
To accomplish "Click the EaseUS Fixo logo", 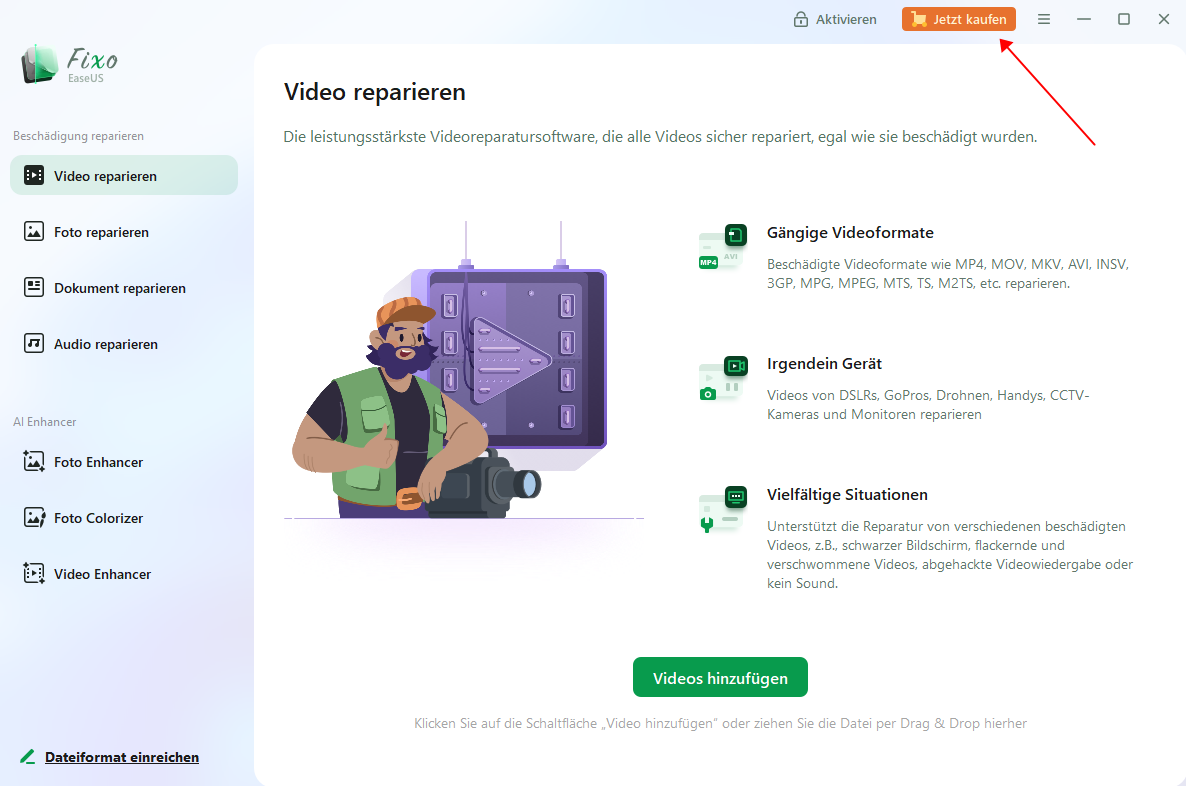I will 67,63.
